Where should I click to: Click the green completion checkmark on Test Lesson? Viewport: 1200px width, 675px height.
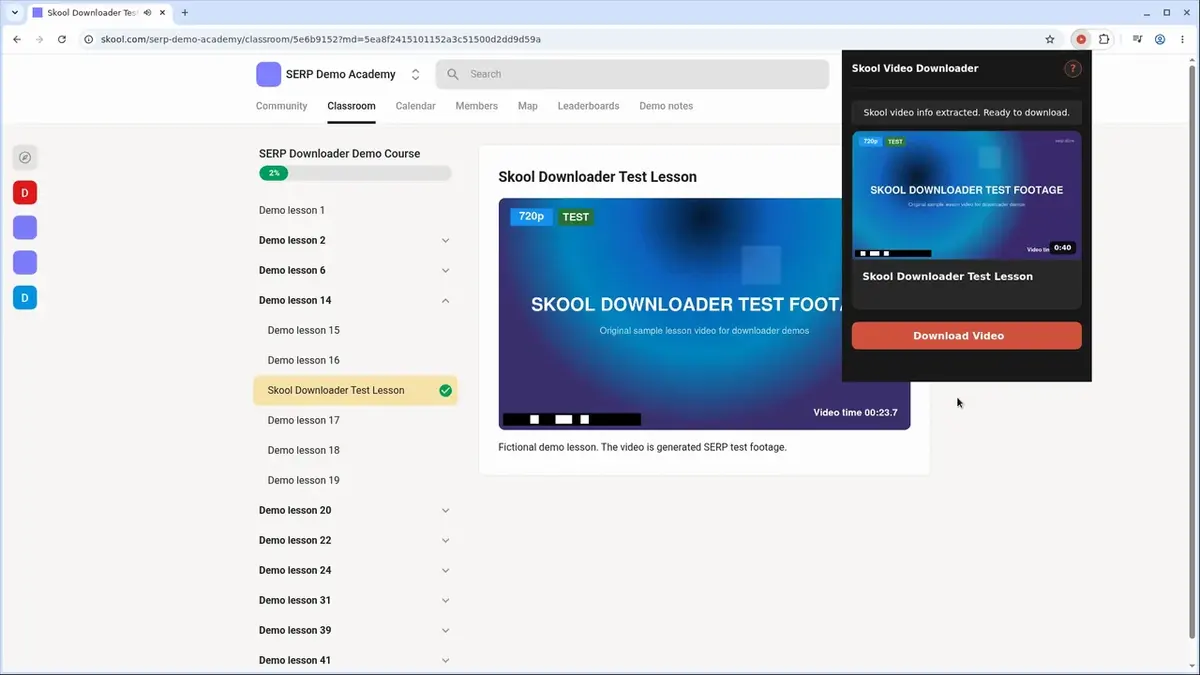pyautogui.click(x=445, y=390)
